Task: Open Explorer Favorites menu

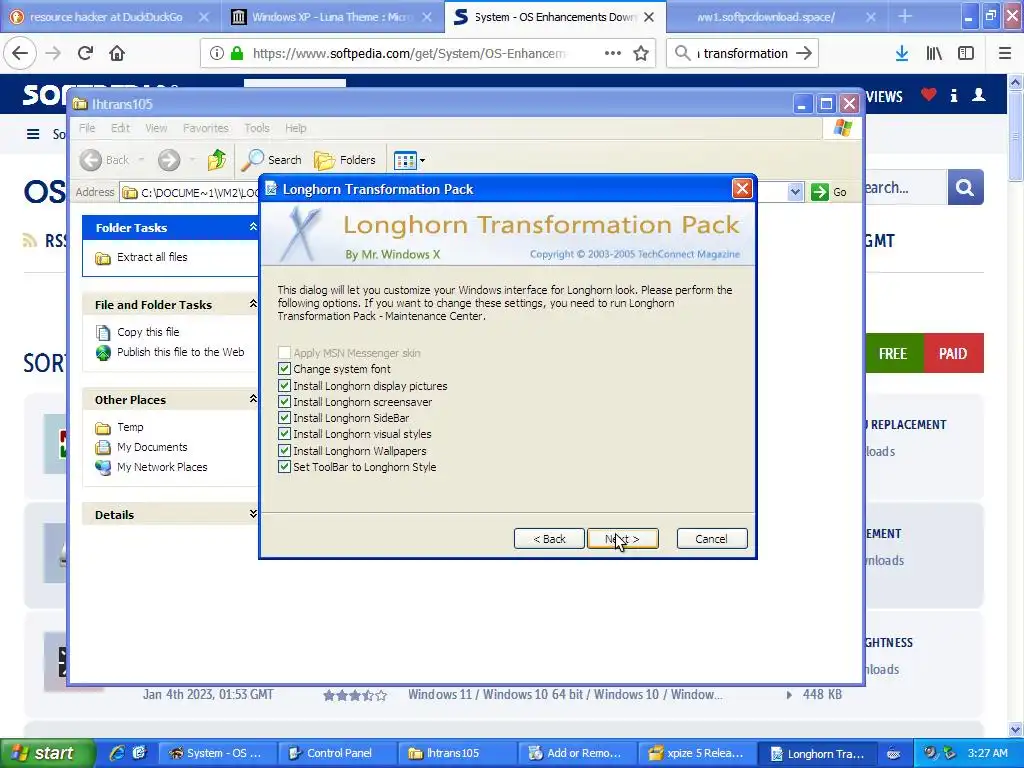Action: [x=206, y=128]
